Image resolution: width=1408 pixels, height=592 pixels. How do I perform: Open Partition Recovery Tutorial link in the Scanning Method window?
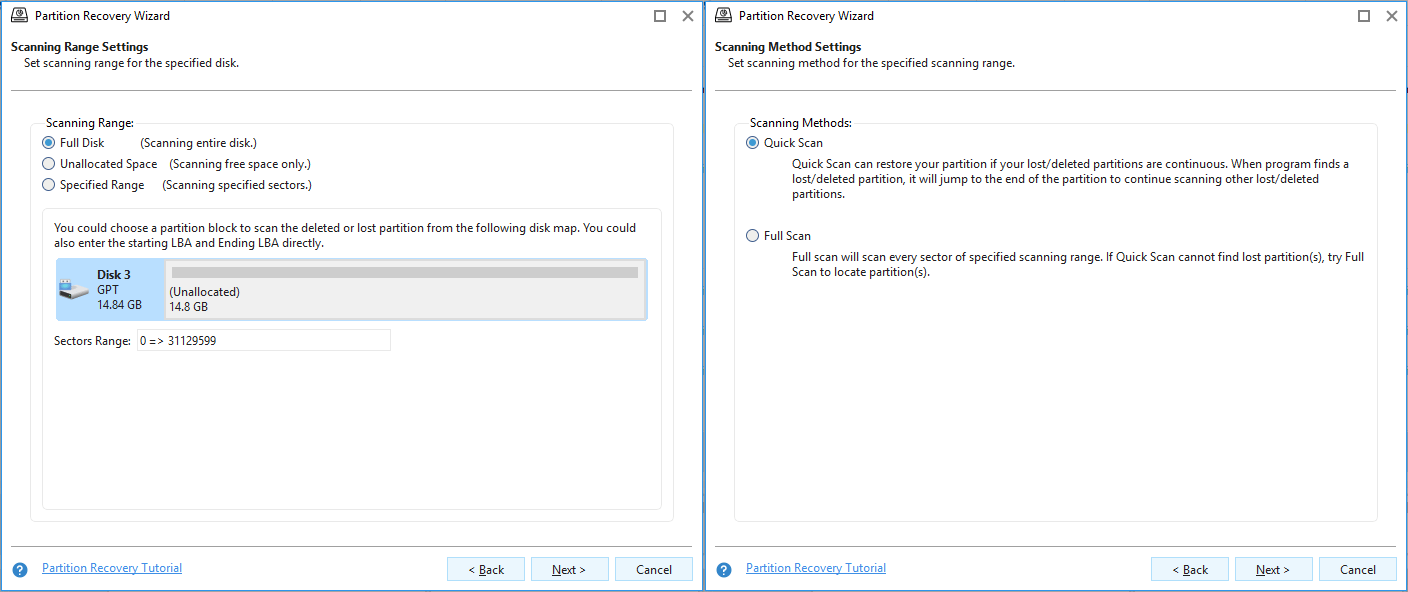[x=816, y=568]
